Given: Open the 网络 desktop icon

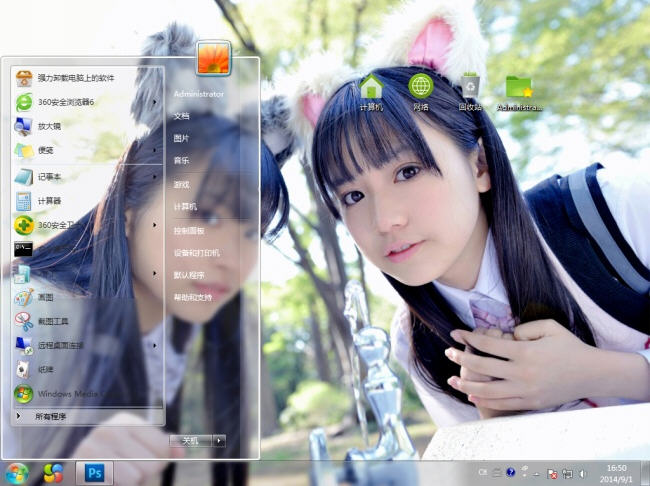Looking at the screenshot, I should pos(420,91).
